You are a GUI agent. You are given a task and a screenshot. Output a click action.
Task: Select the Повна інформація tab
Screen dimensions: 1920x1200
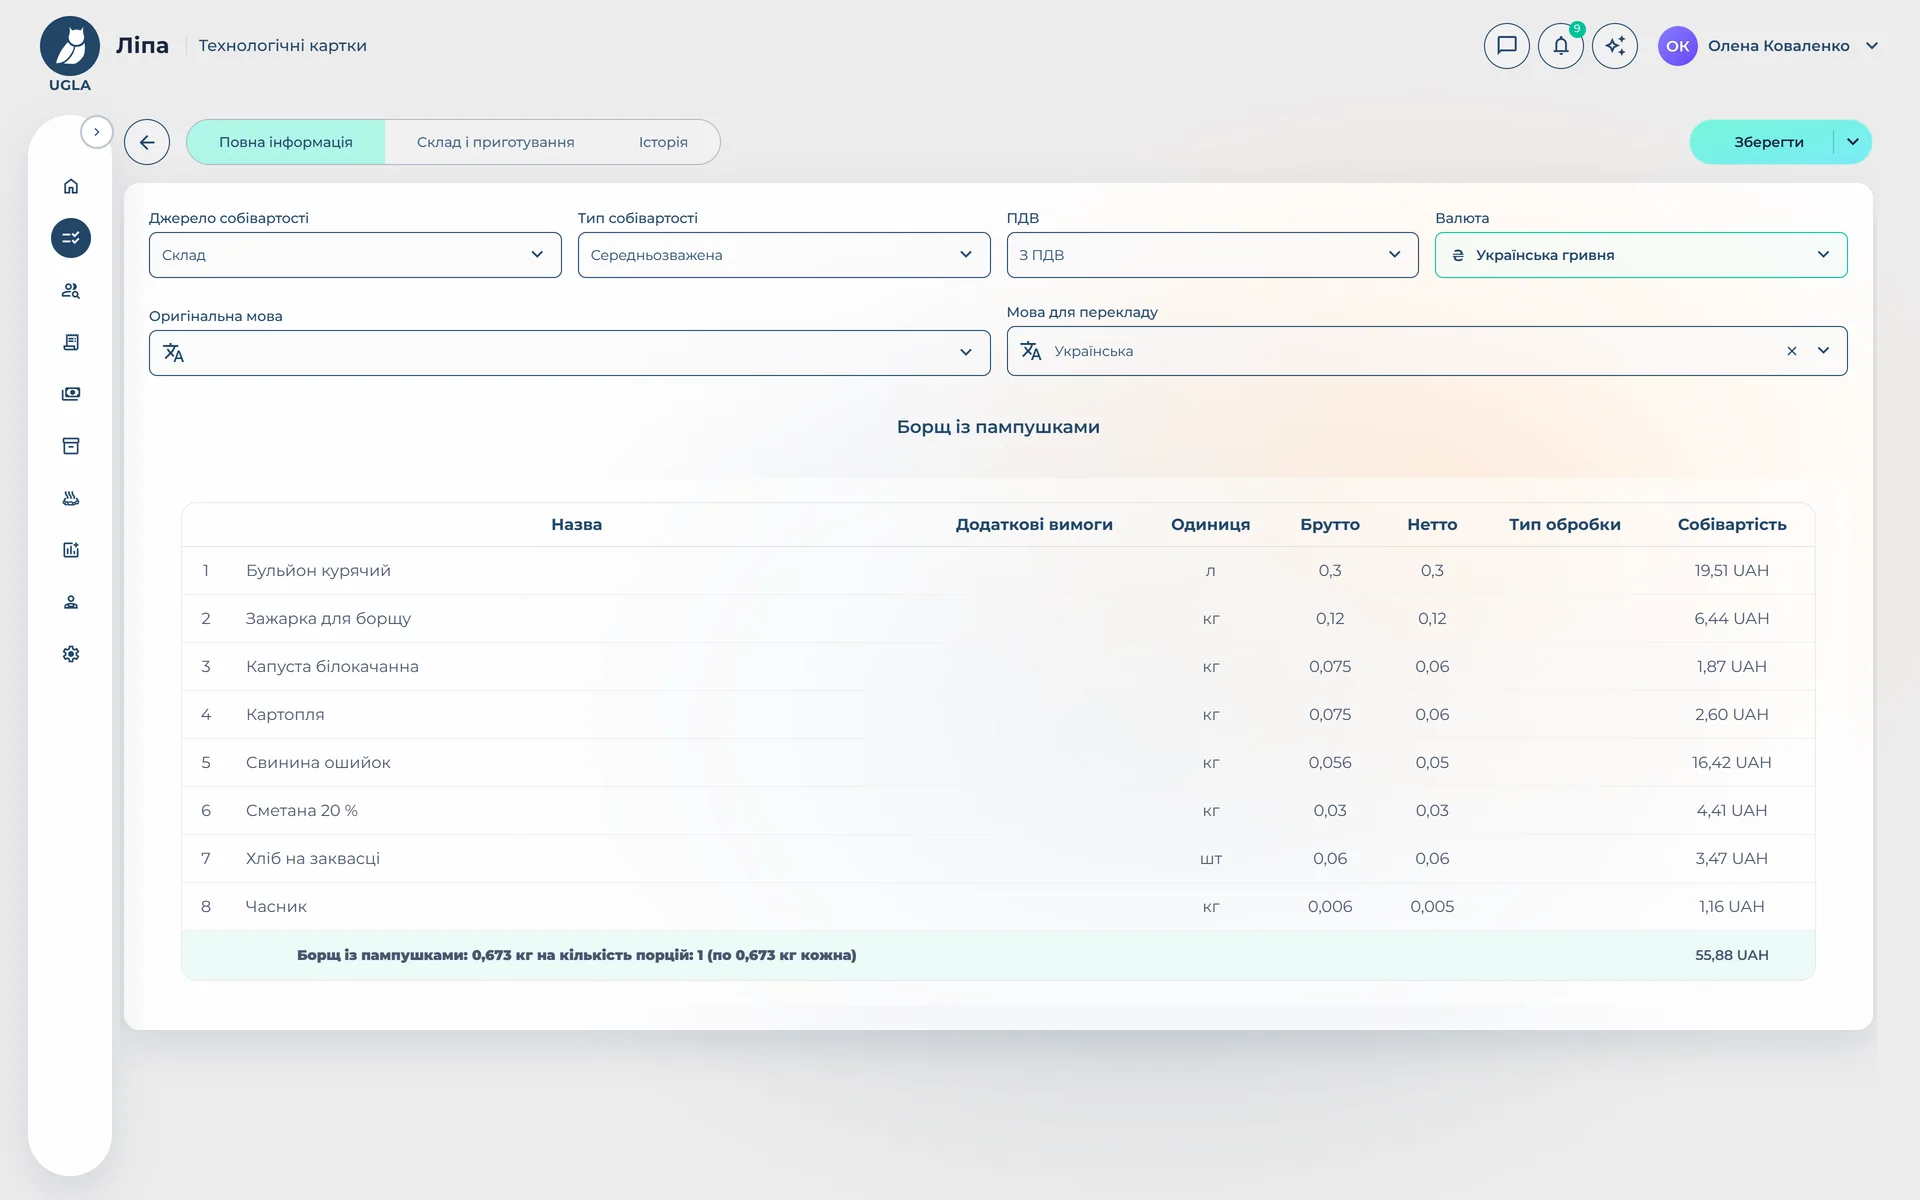click(286, 142)
